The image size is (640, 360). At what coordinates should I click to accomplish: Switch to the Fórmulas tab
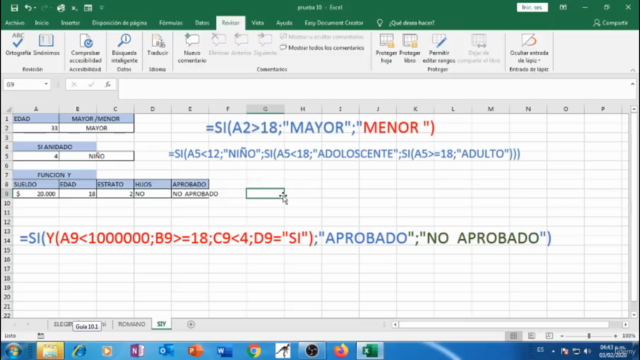tap(171, 23)
